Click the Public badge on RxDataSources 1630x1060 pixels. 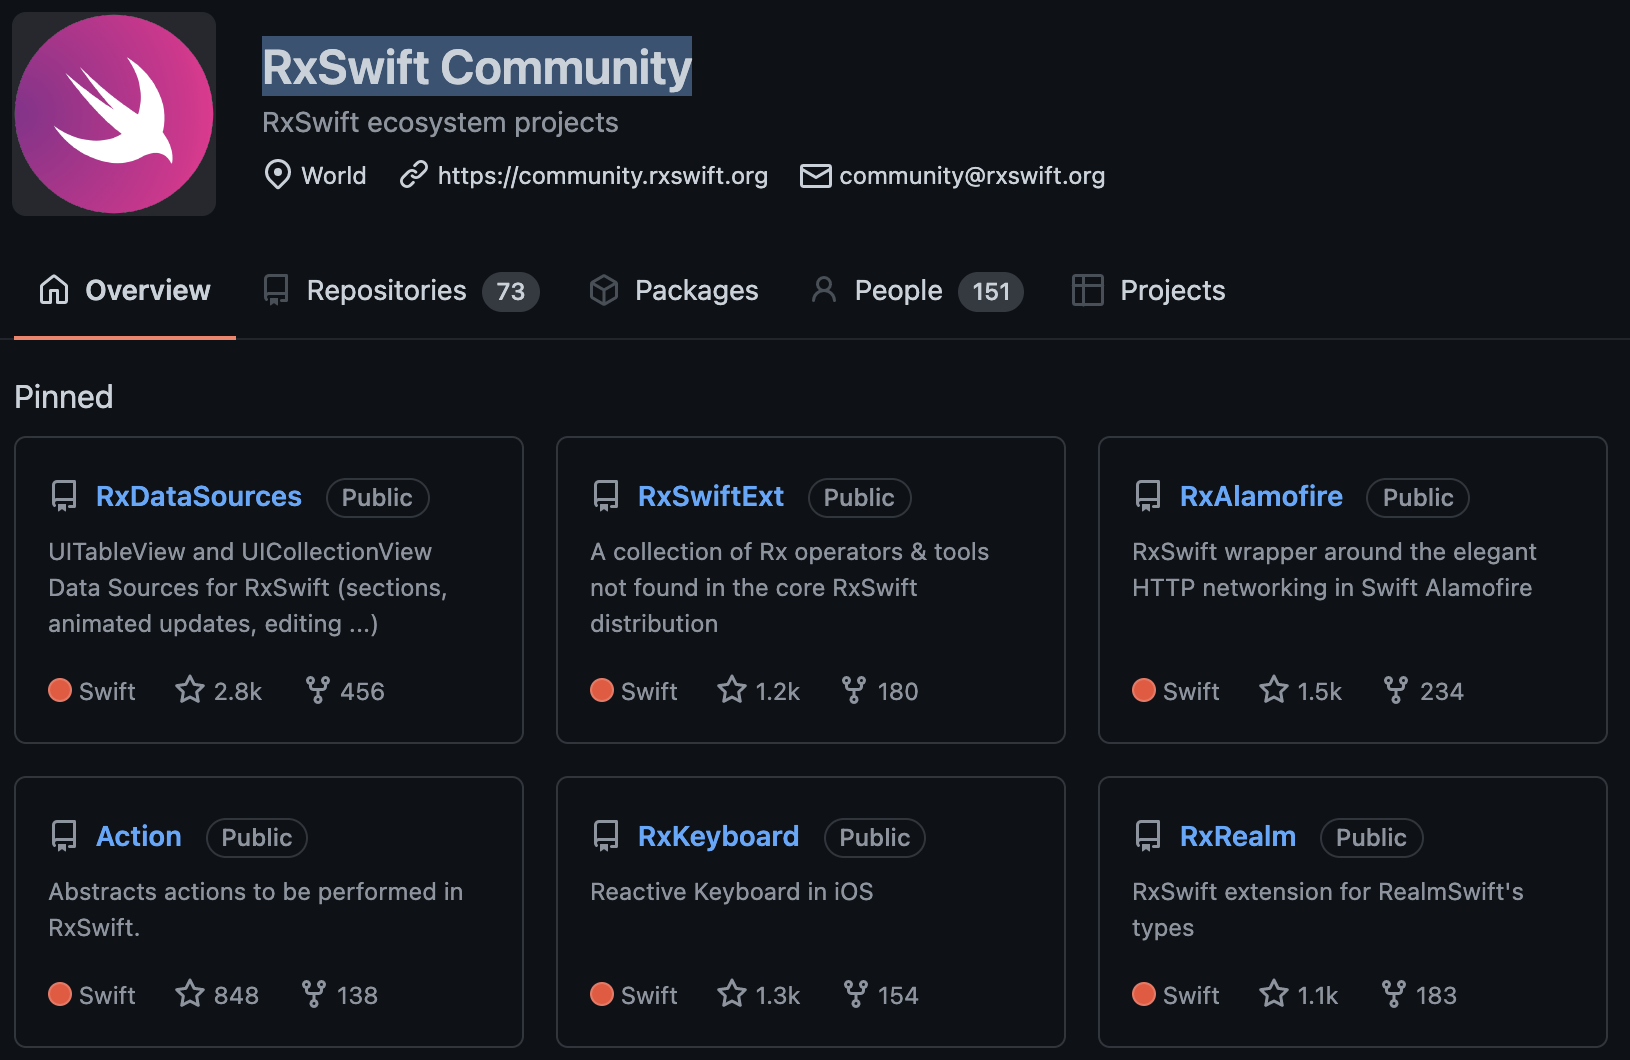(377, 497)
